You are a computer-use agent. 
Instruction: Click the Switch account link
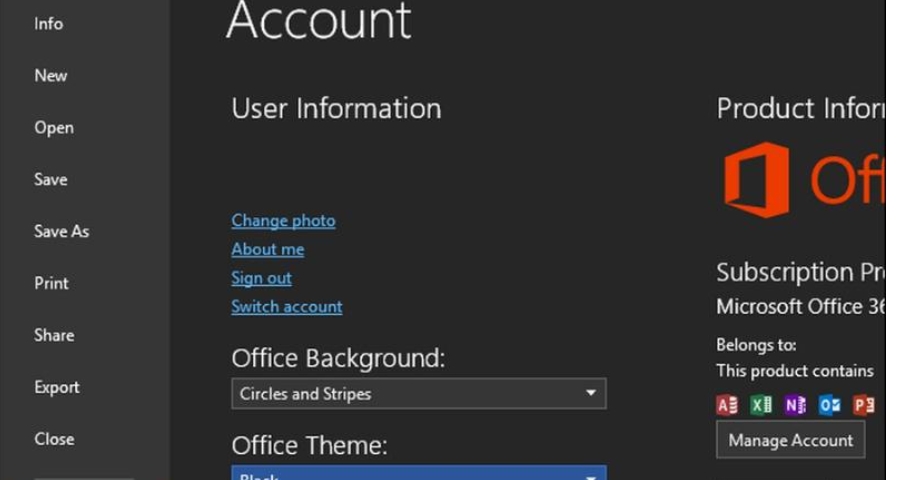coord(286,306)
